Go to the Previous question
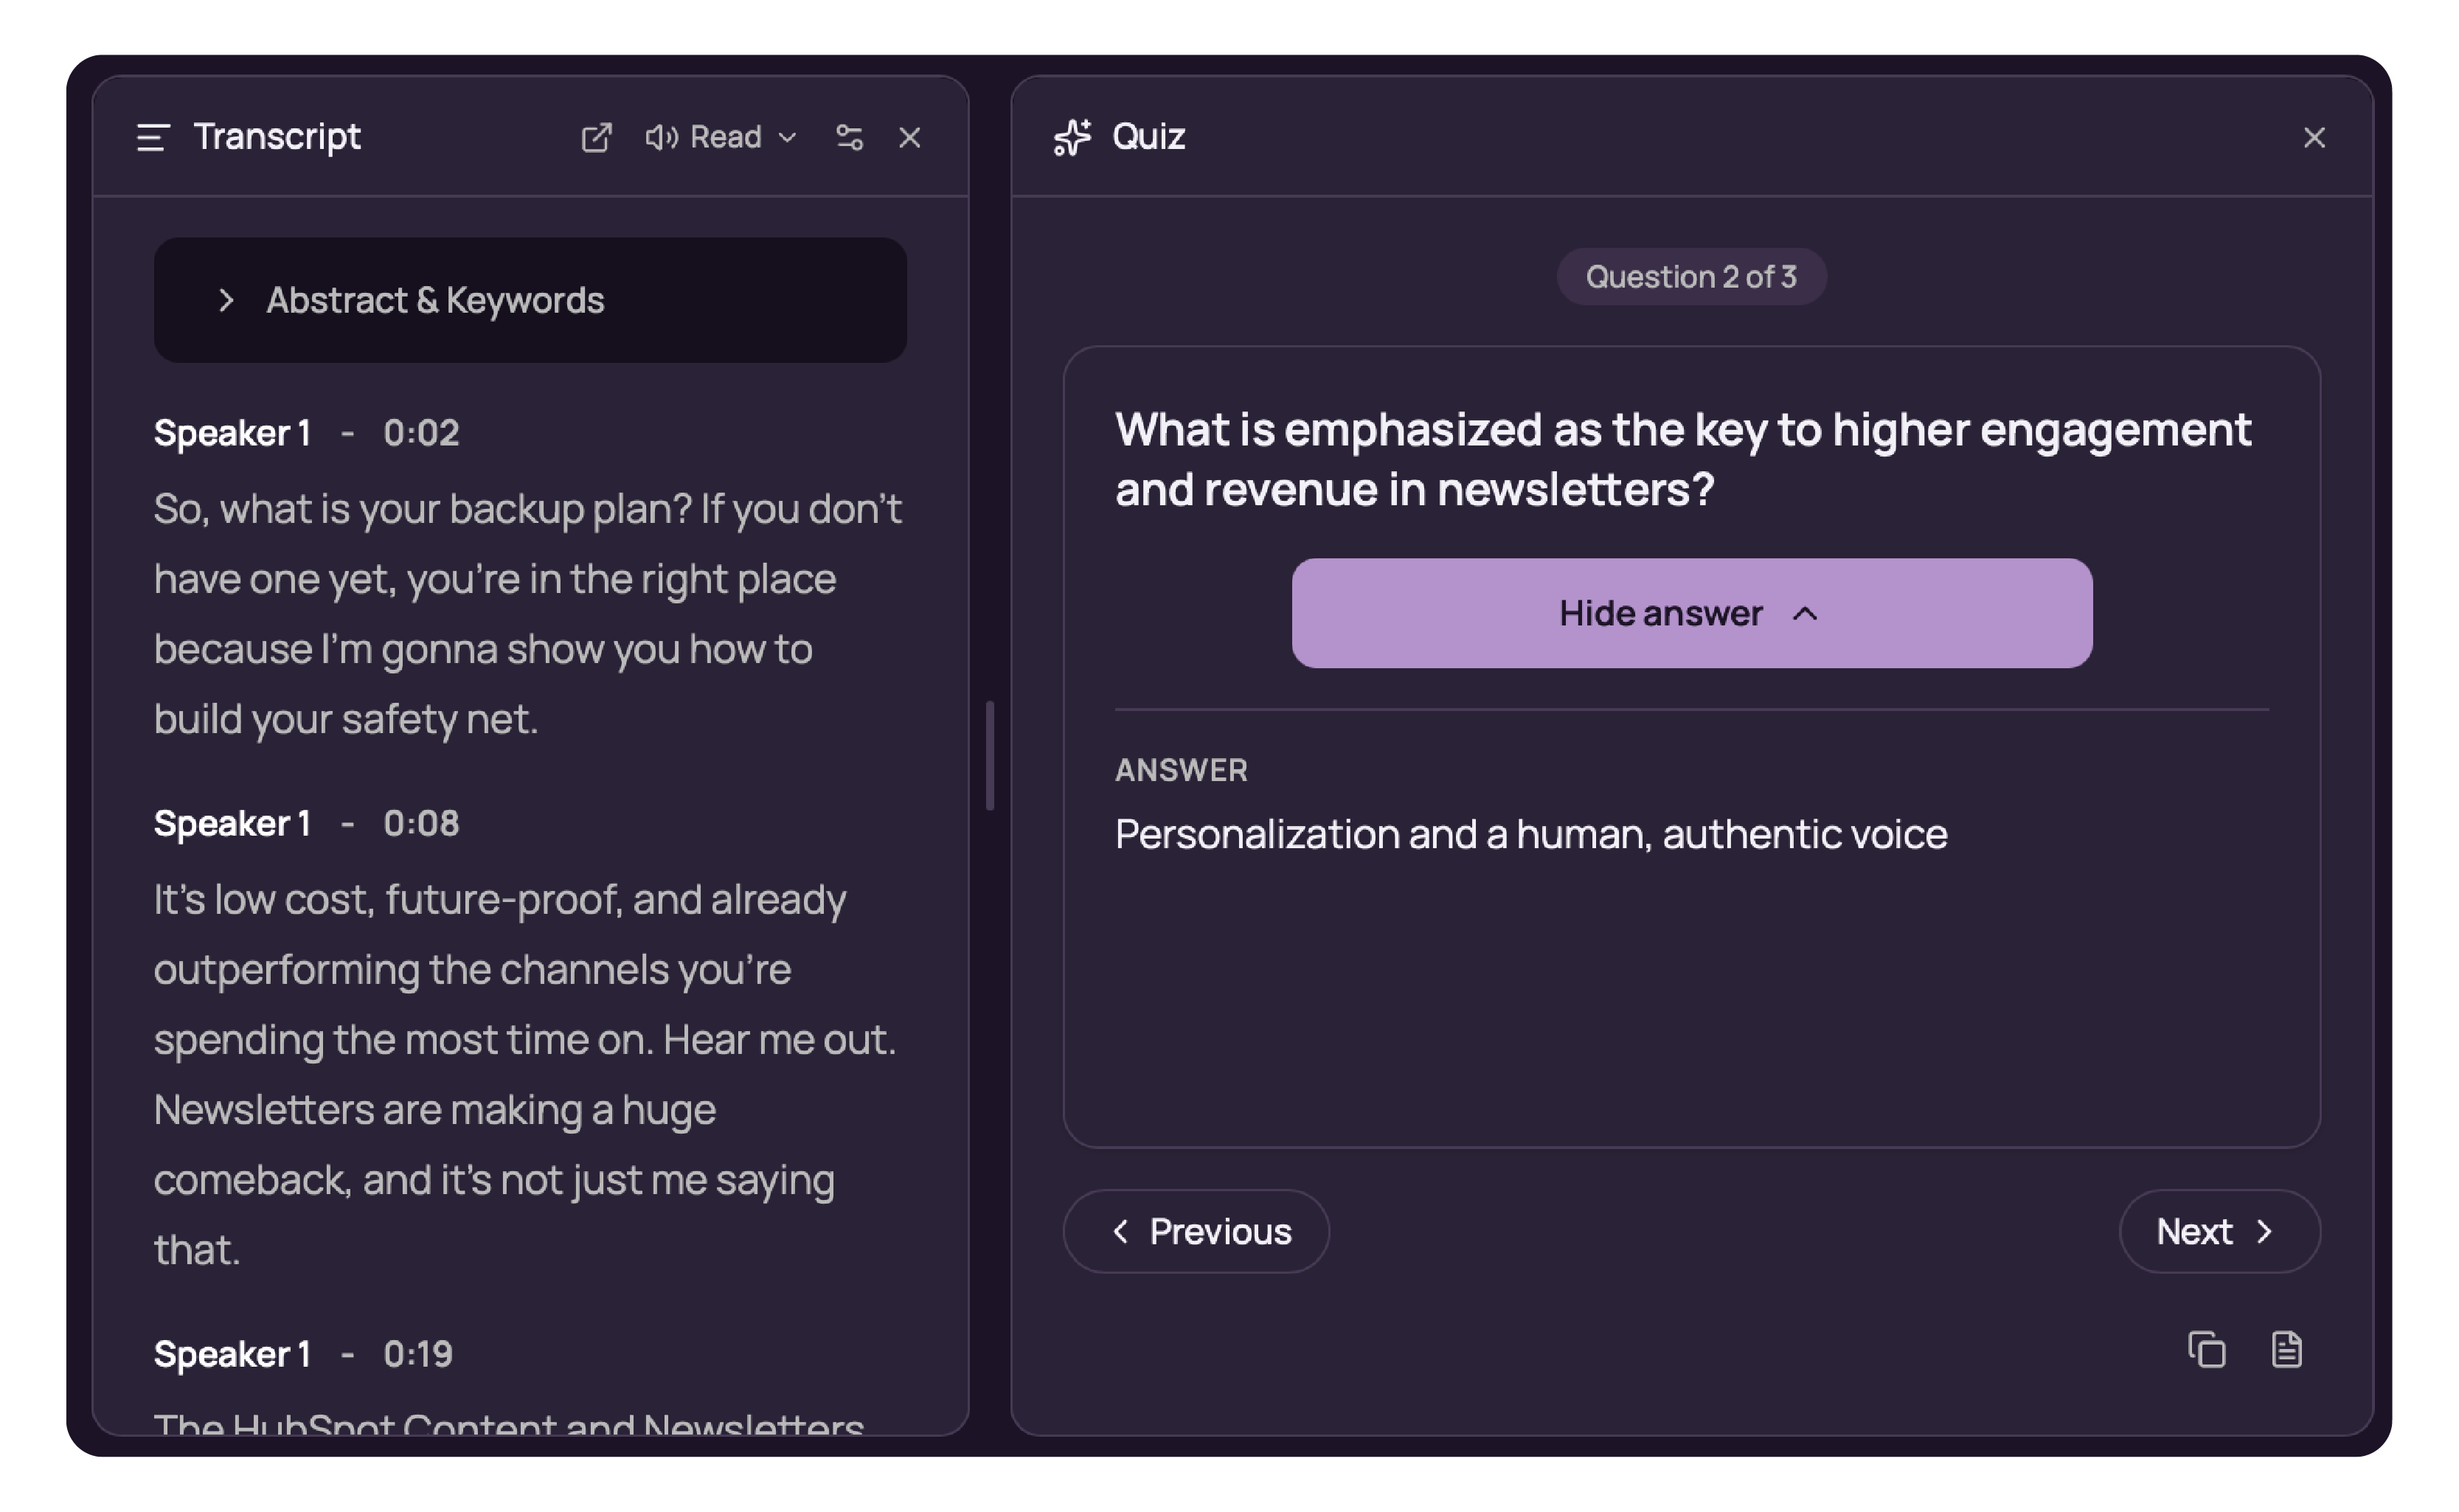 (1196, 1231)
